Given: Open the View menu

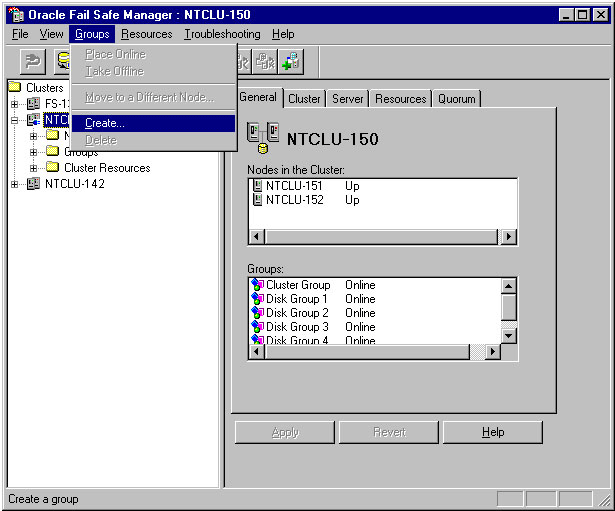Looking at the screenshot, I should click(x=51, y=34).
